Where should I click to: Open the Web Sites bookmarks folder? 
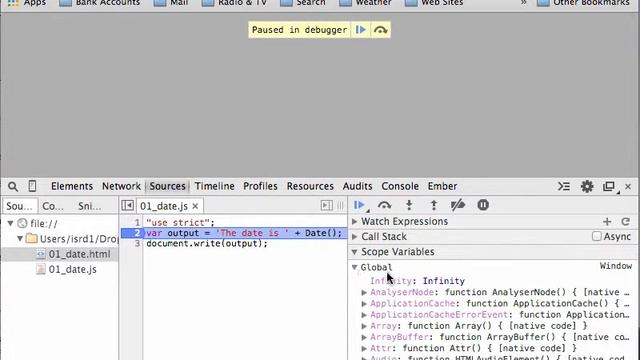tap(434, 3)
